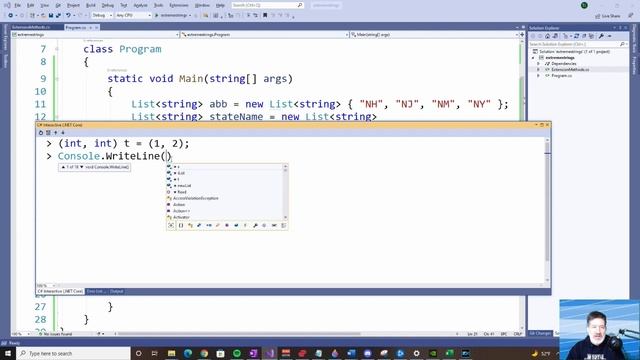
Task: Expand the Program.cs tree node
Action: point(539,76)
